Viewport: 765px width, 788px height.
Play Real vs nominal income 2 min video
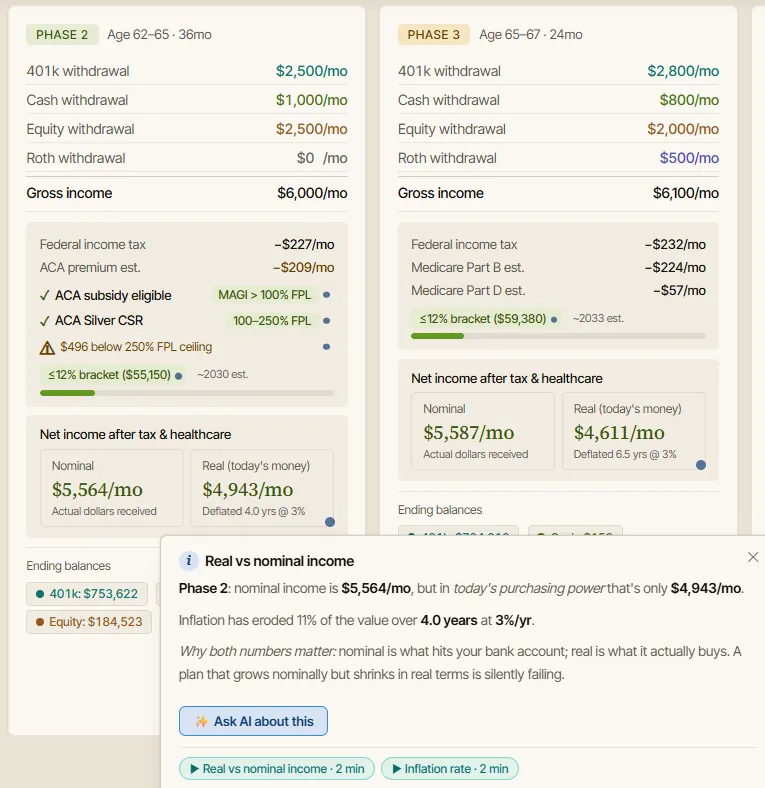click(276, 769)
